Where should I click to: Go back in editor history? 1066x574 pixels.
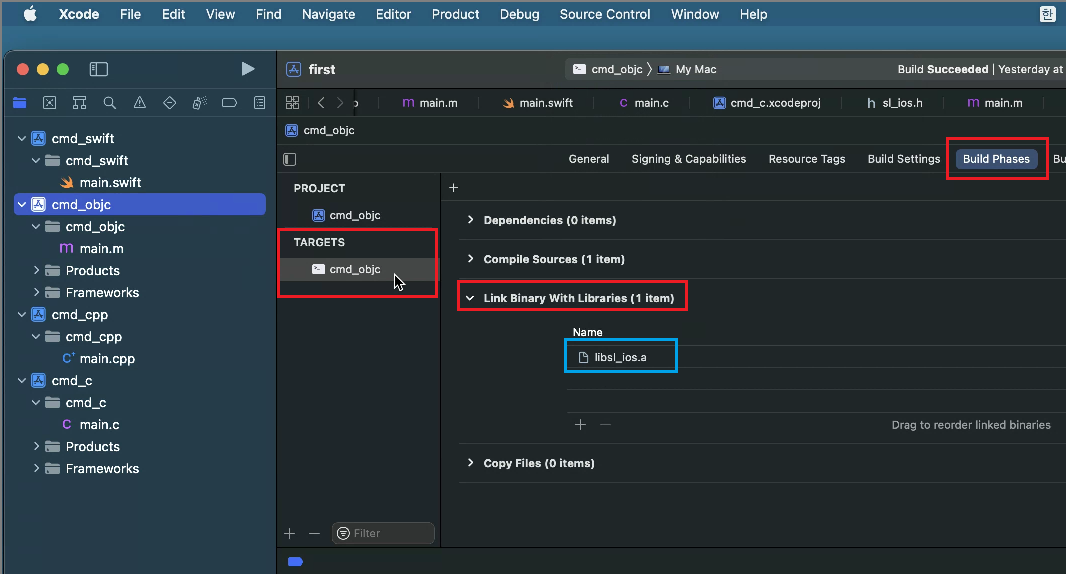[321, 103]
